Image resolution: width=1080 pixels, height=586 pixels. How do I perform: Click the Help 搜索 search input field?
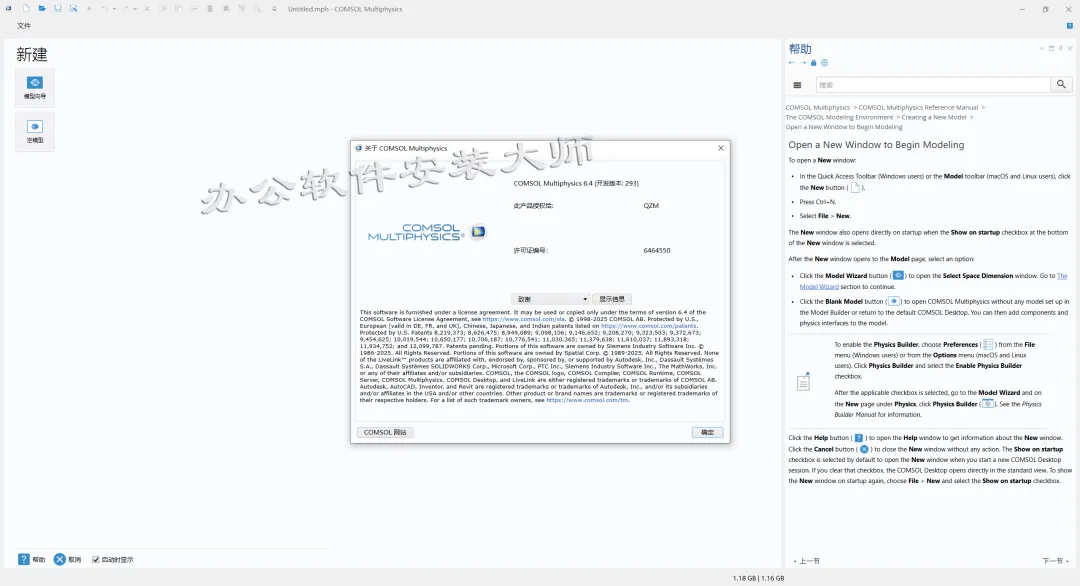[x=933, y=85]
